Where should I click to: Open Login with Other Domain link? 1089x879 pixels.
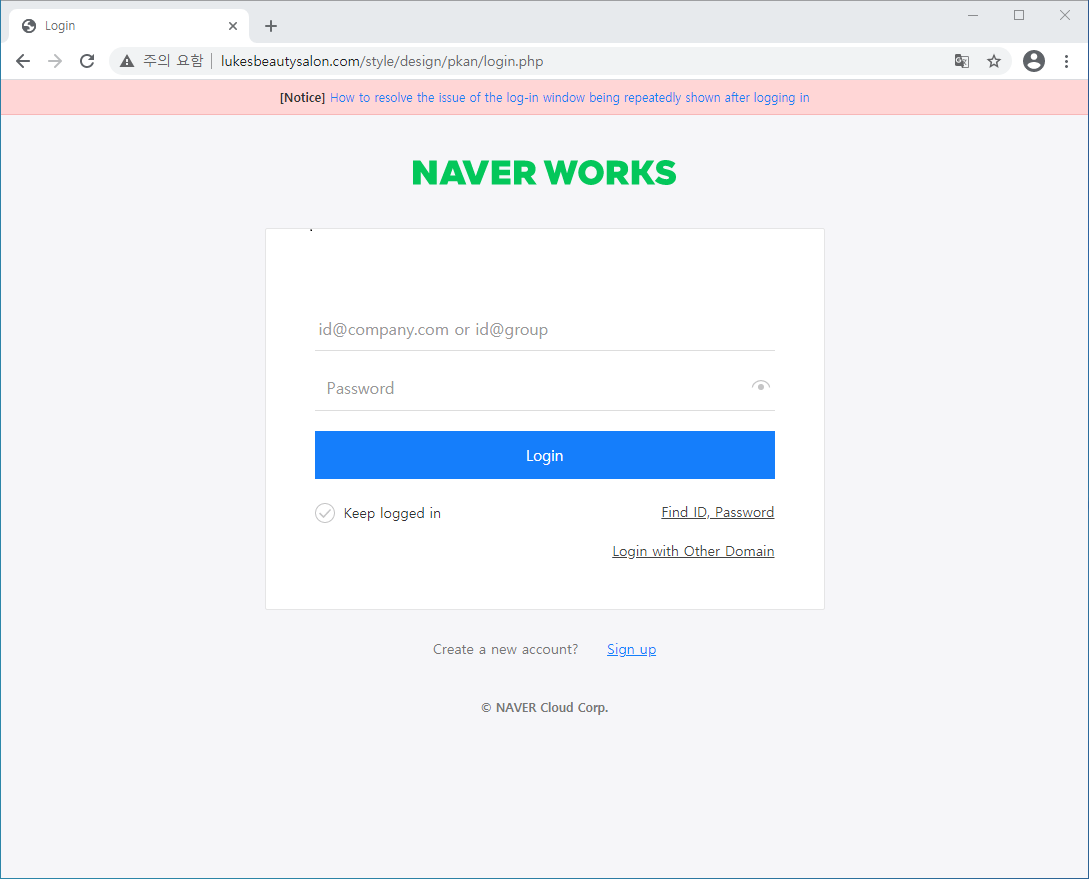coord(693,551)
